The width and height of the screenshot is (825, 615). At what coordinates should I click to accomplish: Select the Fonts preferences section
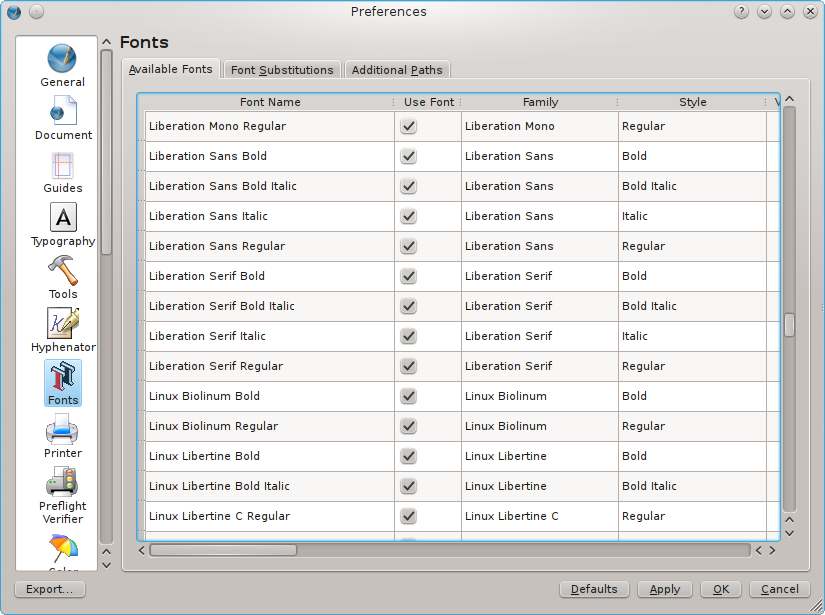click(x=63, y=383)
